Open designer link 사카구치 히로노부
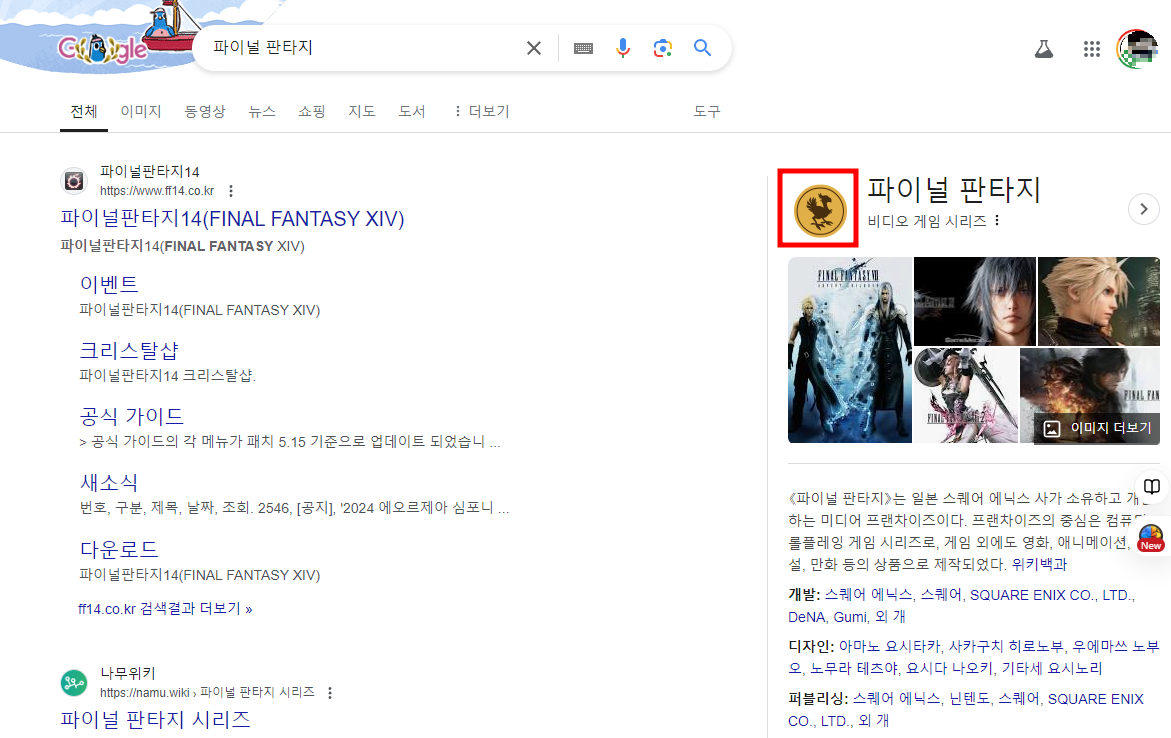Screen dimensions: 1171x738 click(1007, 646)
